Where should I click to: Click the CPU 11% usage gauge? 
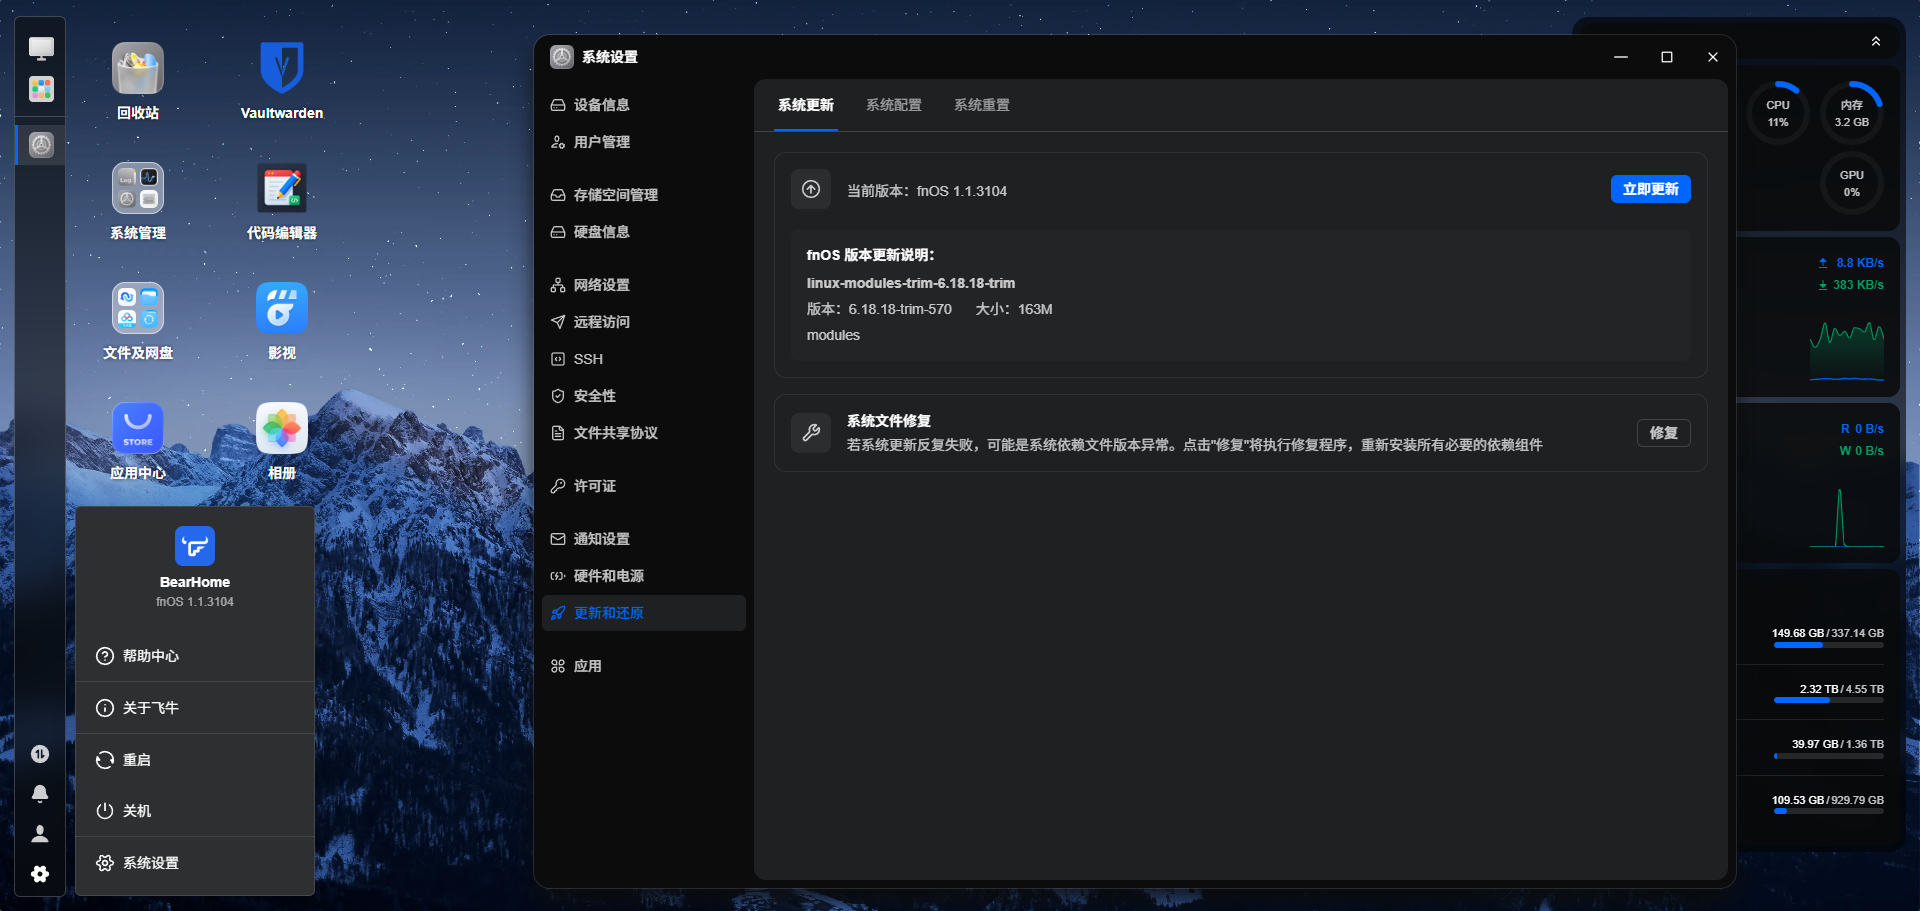[1778, 113]
